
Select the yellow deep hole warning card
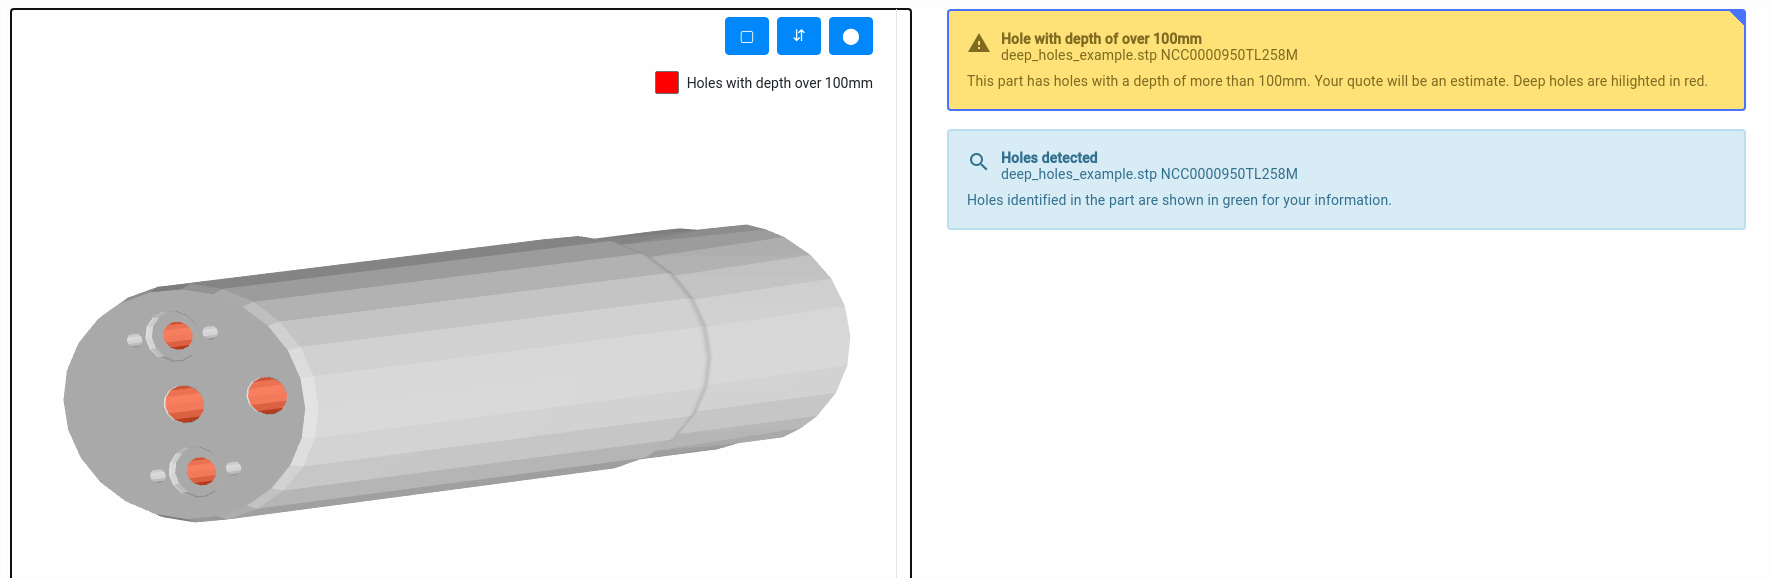pyautogui.click(x=1346, y=60)
